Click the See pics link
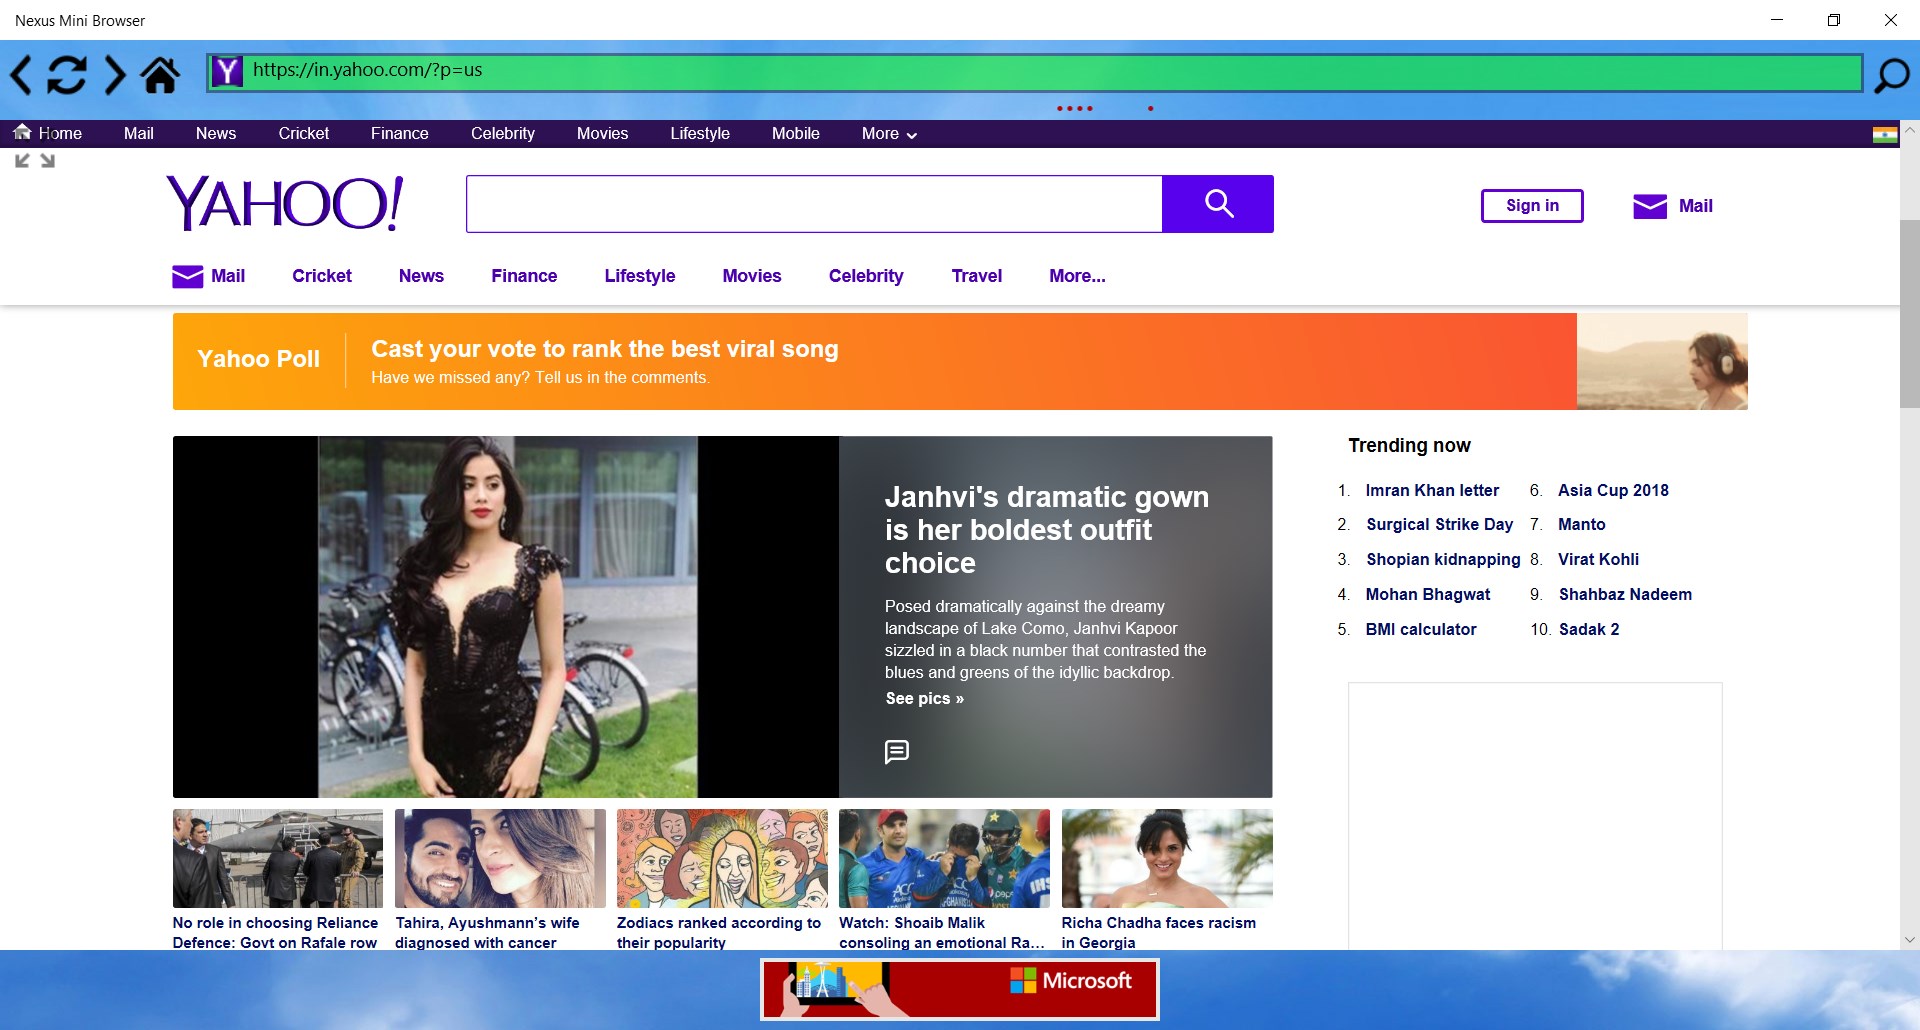This screenshot has width=1920, height=1030. [x=925, y=699]
